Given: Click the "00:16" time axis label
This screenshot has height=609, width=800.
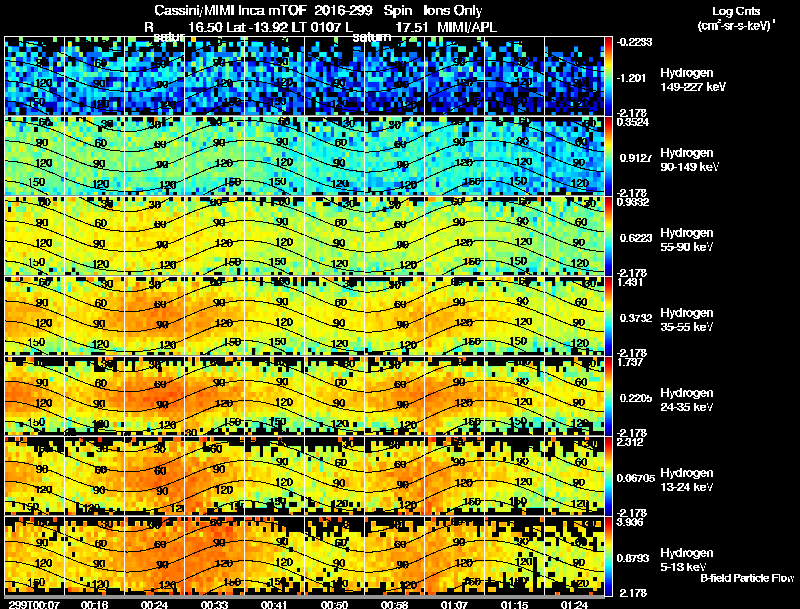Looking at the screenshot, I should (x=93, y=604).
